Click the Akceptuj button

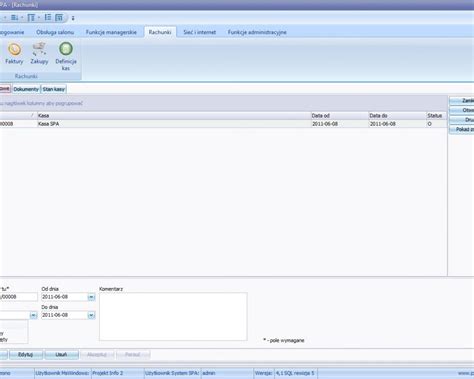click(97, 355)
